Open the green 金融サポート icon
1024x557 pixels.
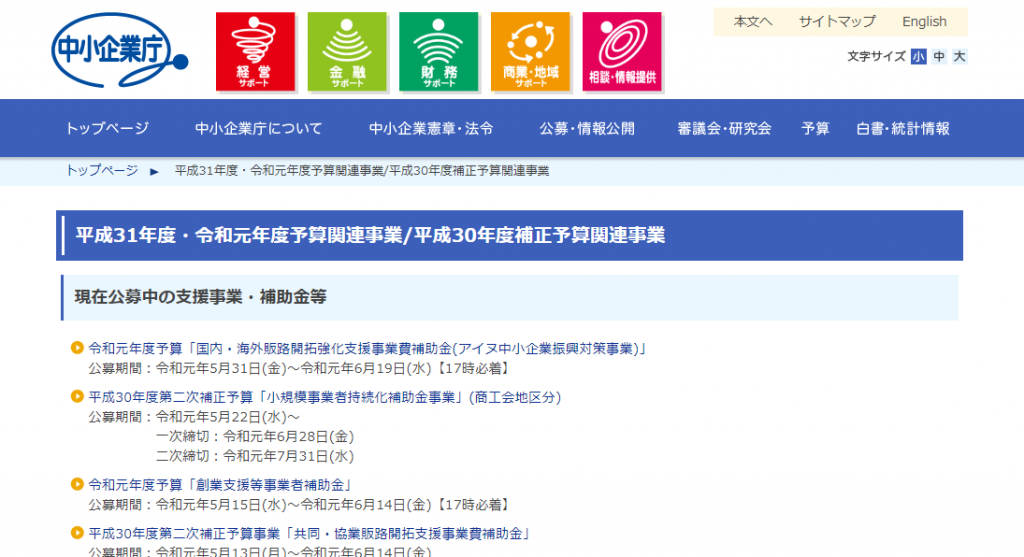tap(347, 51)
